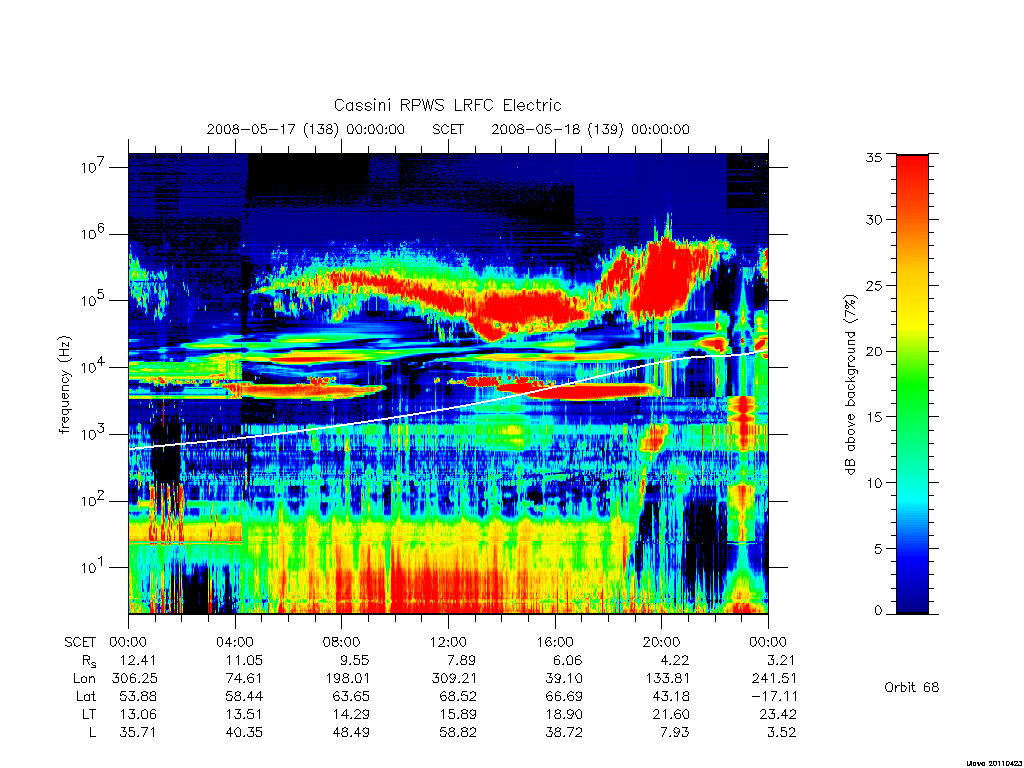Click the time tick label '08:00'
Viewport: 1024px width, 768px height.
342,643
